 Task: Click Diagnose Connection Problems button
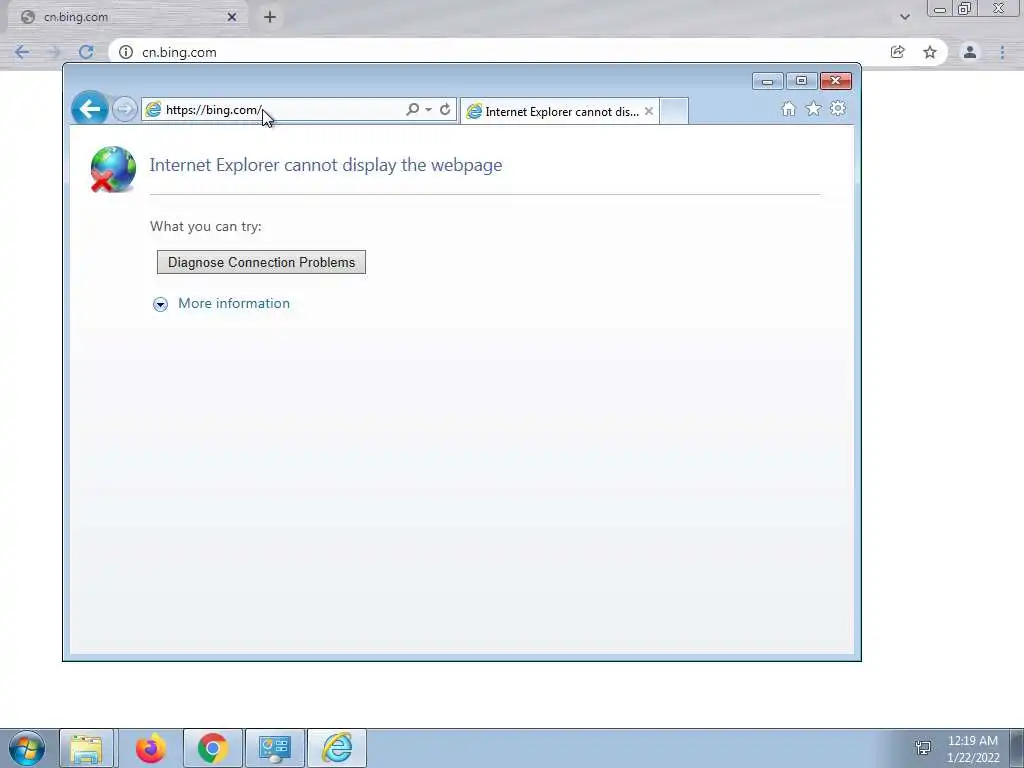tap(261, 262)
